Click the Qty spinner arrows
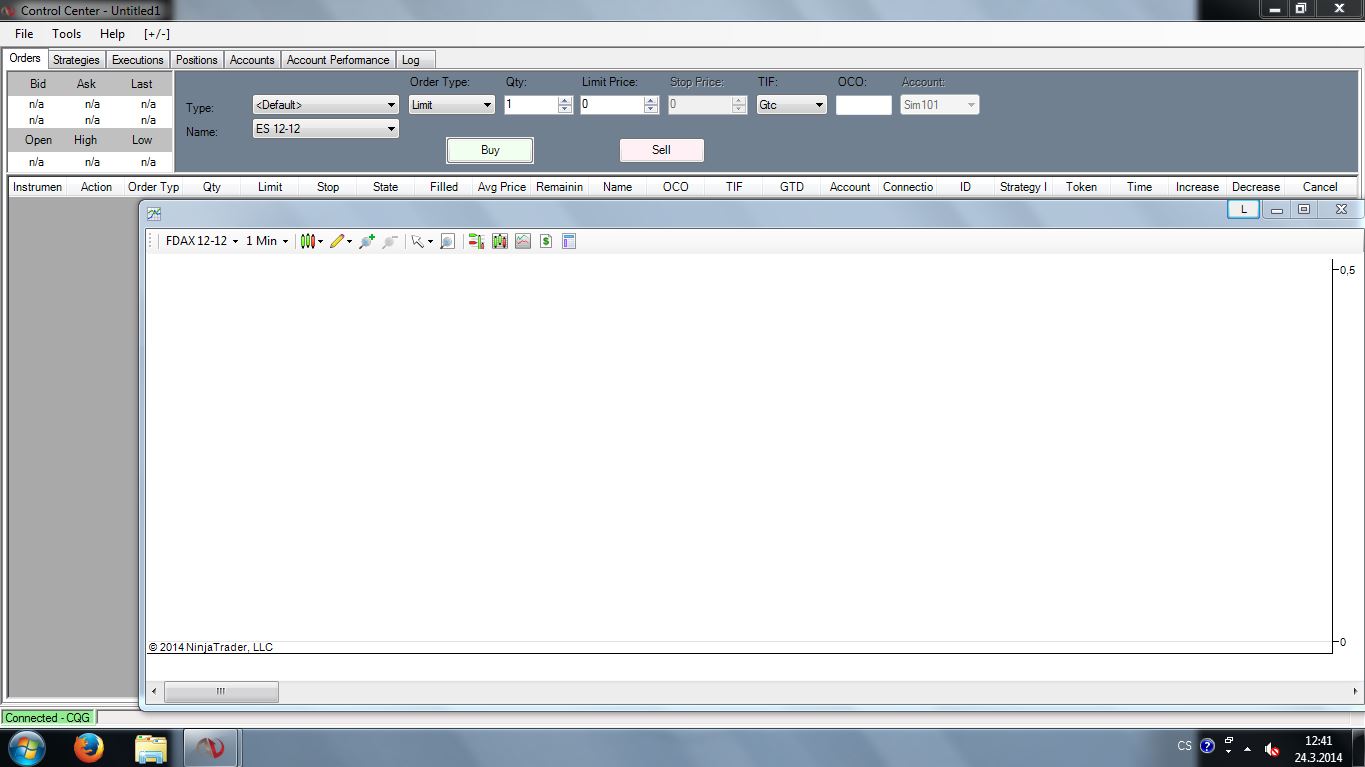 click(x=565, y=105)
